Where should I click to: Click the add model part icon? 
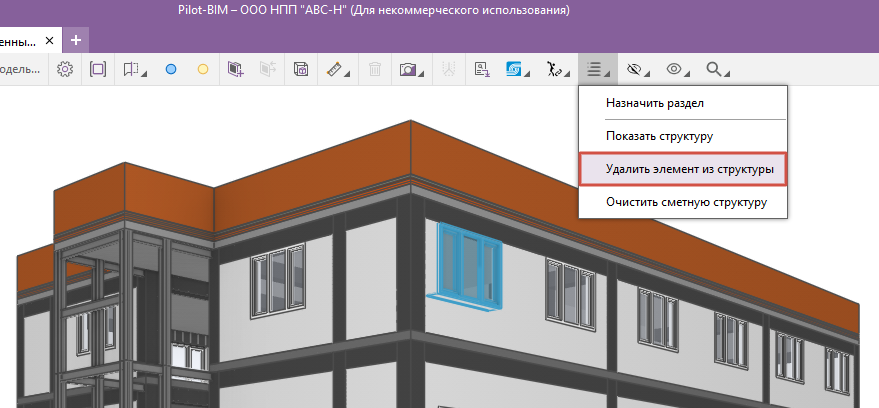(235, 69)
